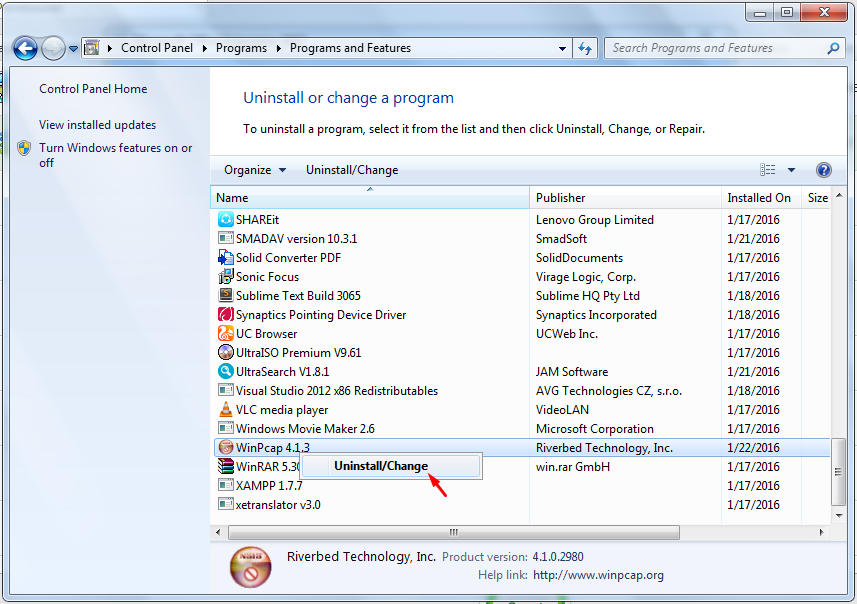Click the UltraISO Premium icon
This screenshot has height=604, width=857.
(x=226, y=352)
